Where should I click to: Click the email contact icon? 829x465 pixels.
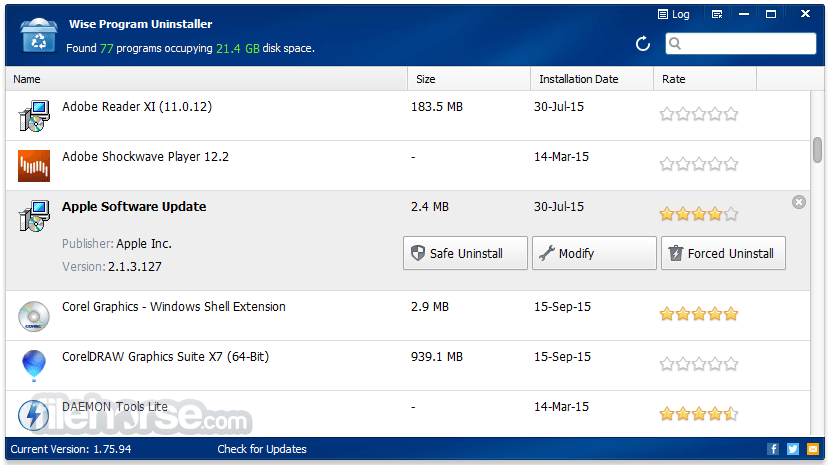[813, 449]
